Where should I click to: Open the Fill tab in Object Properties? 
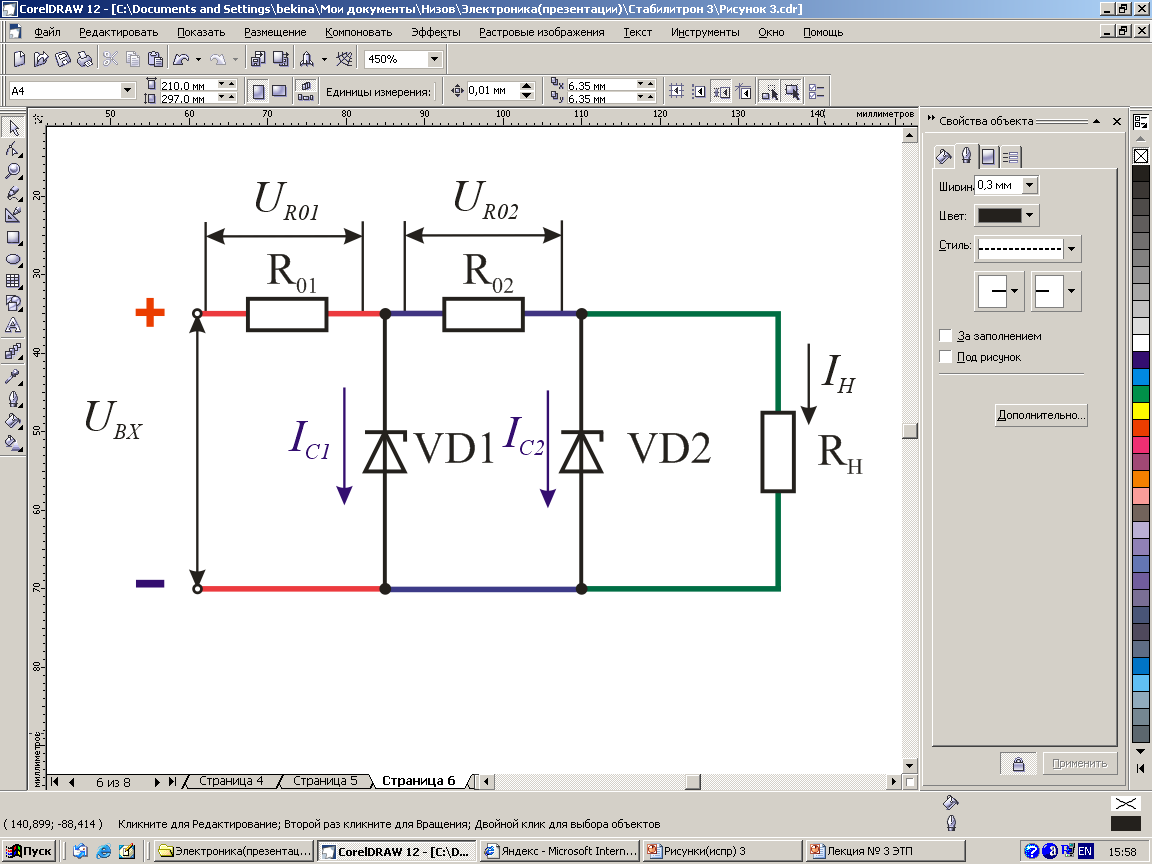pyautogui.click(x=944, y=156)
